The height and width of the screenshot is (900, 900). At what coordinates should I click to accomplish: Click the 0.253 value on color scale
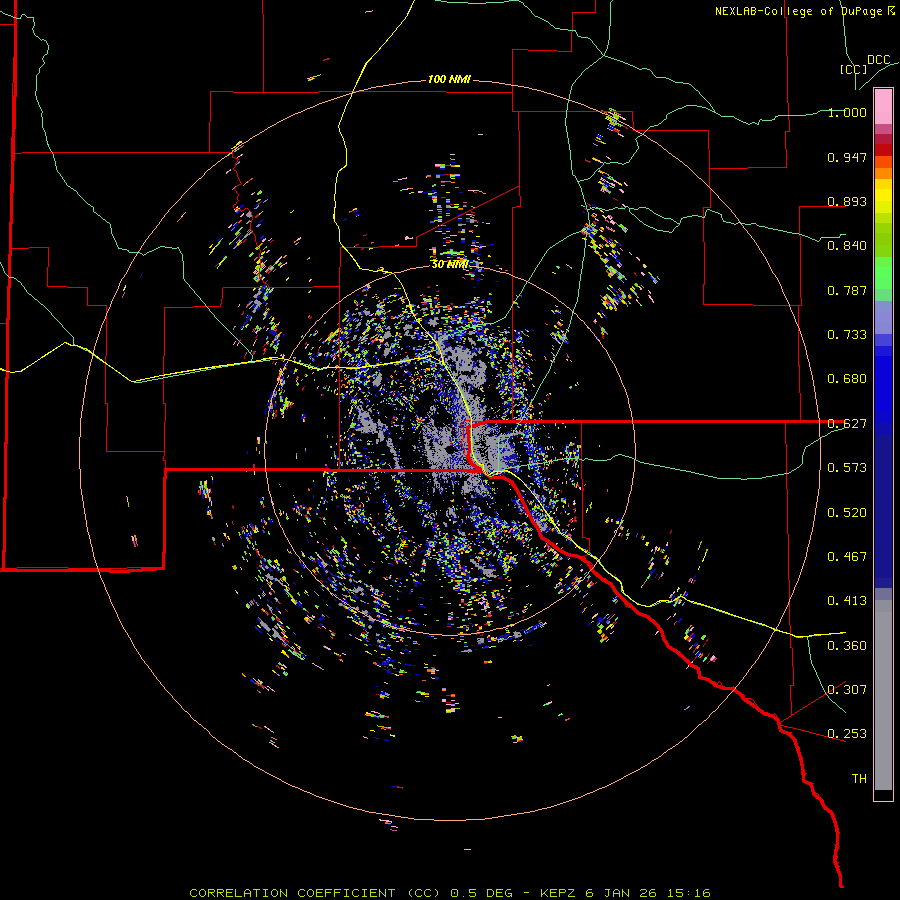[847, 734]
